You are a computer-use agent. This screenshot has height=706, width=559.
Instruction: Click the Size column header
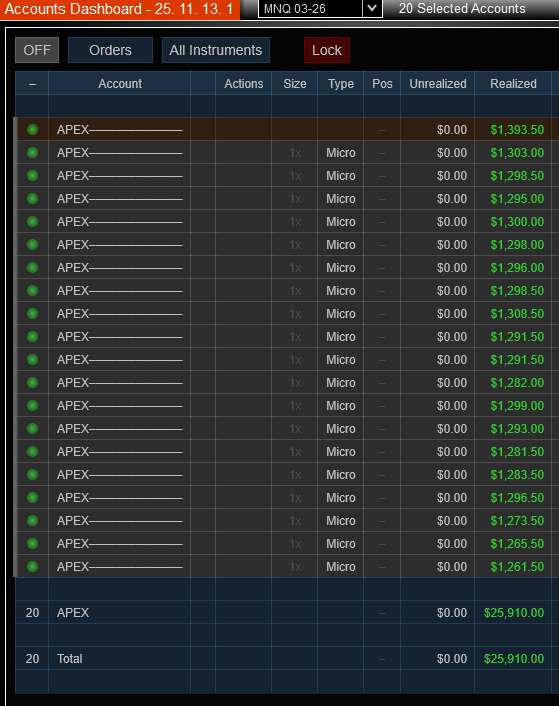pyautogui.click(x=295, y=84)
